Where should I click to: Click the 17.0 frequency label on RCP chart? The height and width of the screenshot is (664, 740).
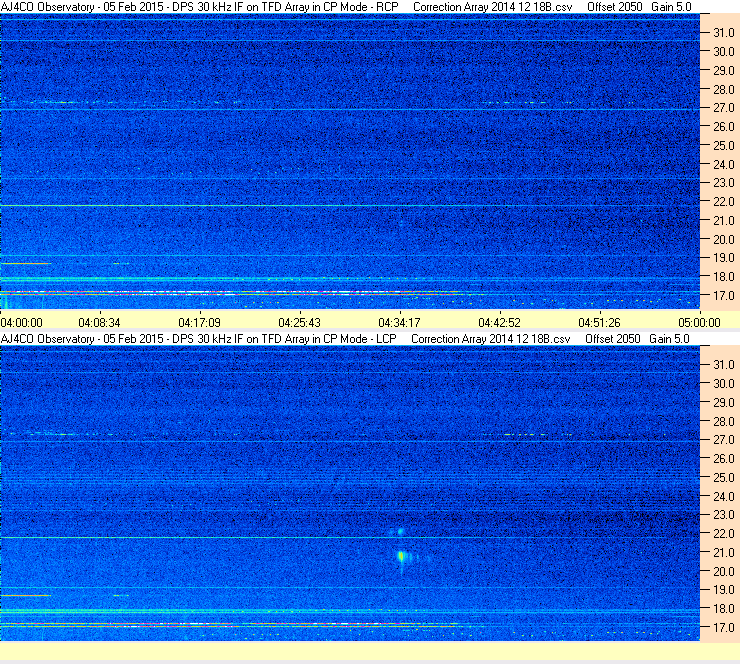723,296
